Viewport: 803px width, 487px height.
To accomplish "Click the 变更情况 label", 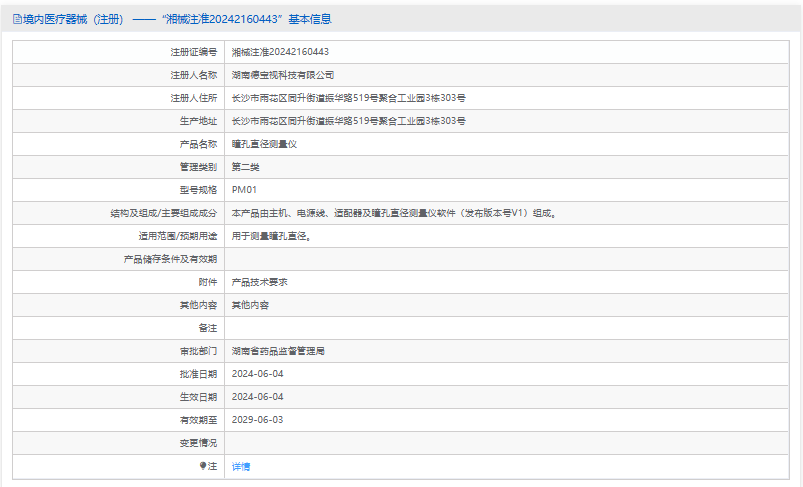I will [x=198, y=443].
